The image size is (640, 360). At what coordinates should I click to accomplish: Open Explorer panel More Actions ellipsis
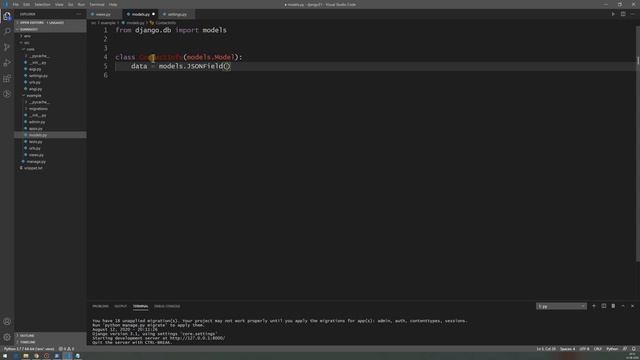[79, 14]
